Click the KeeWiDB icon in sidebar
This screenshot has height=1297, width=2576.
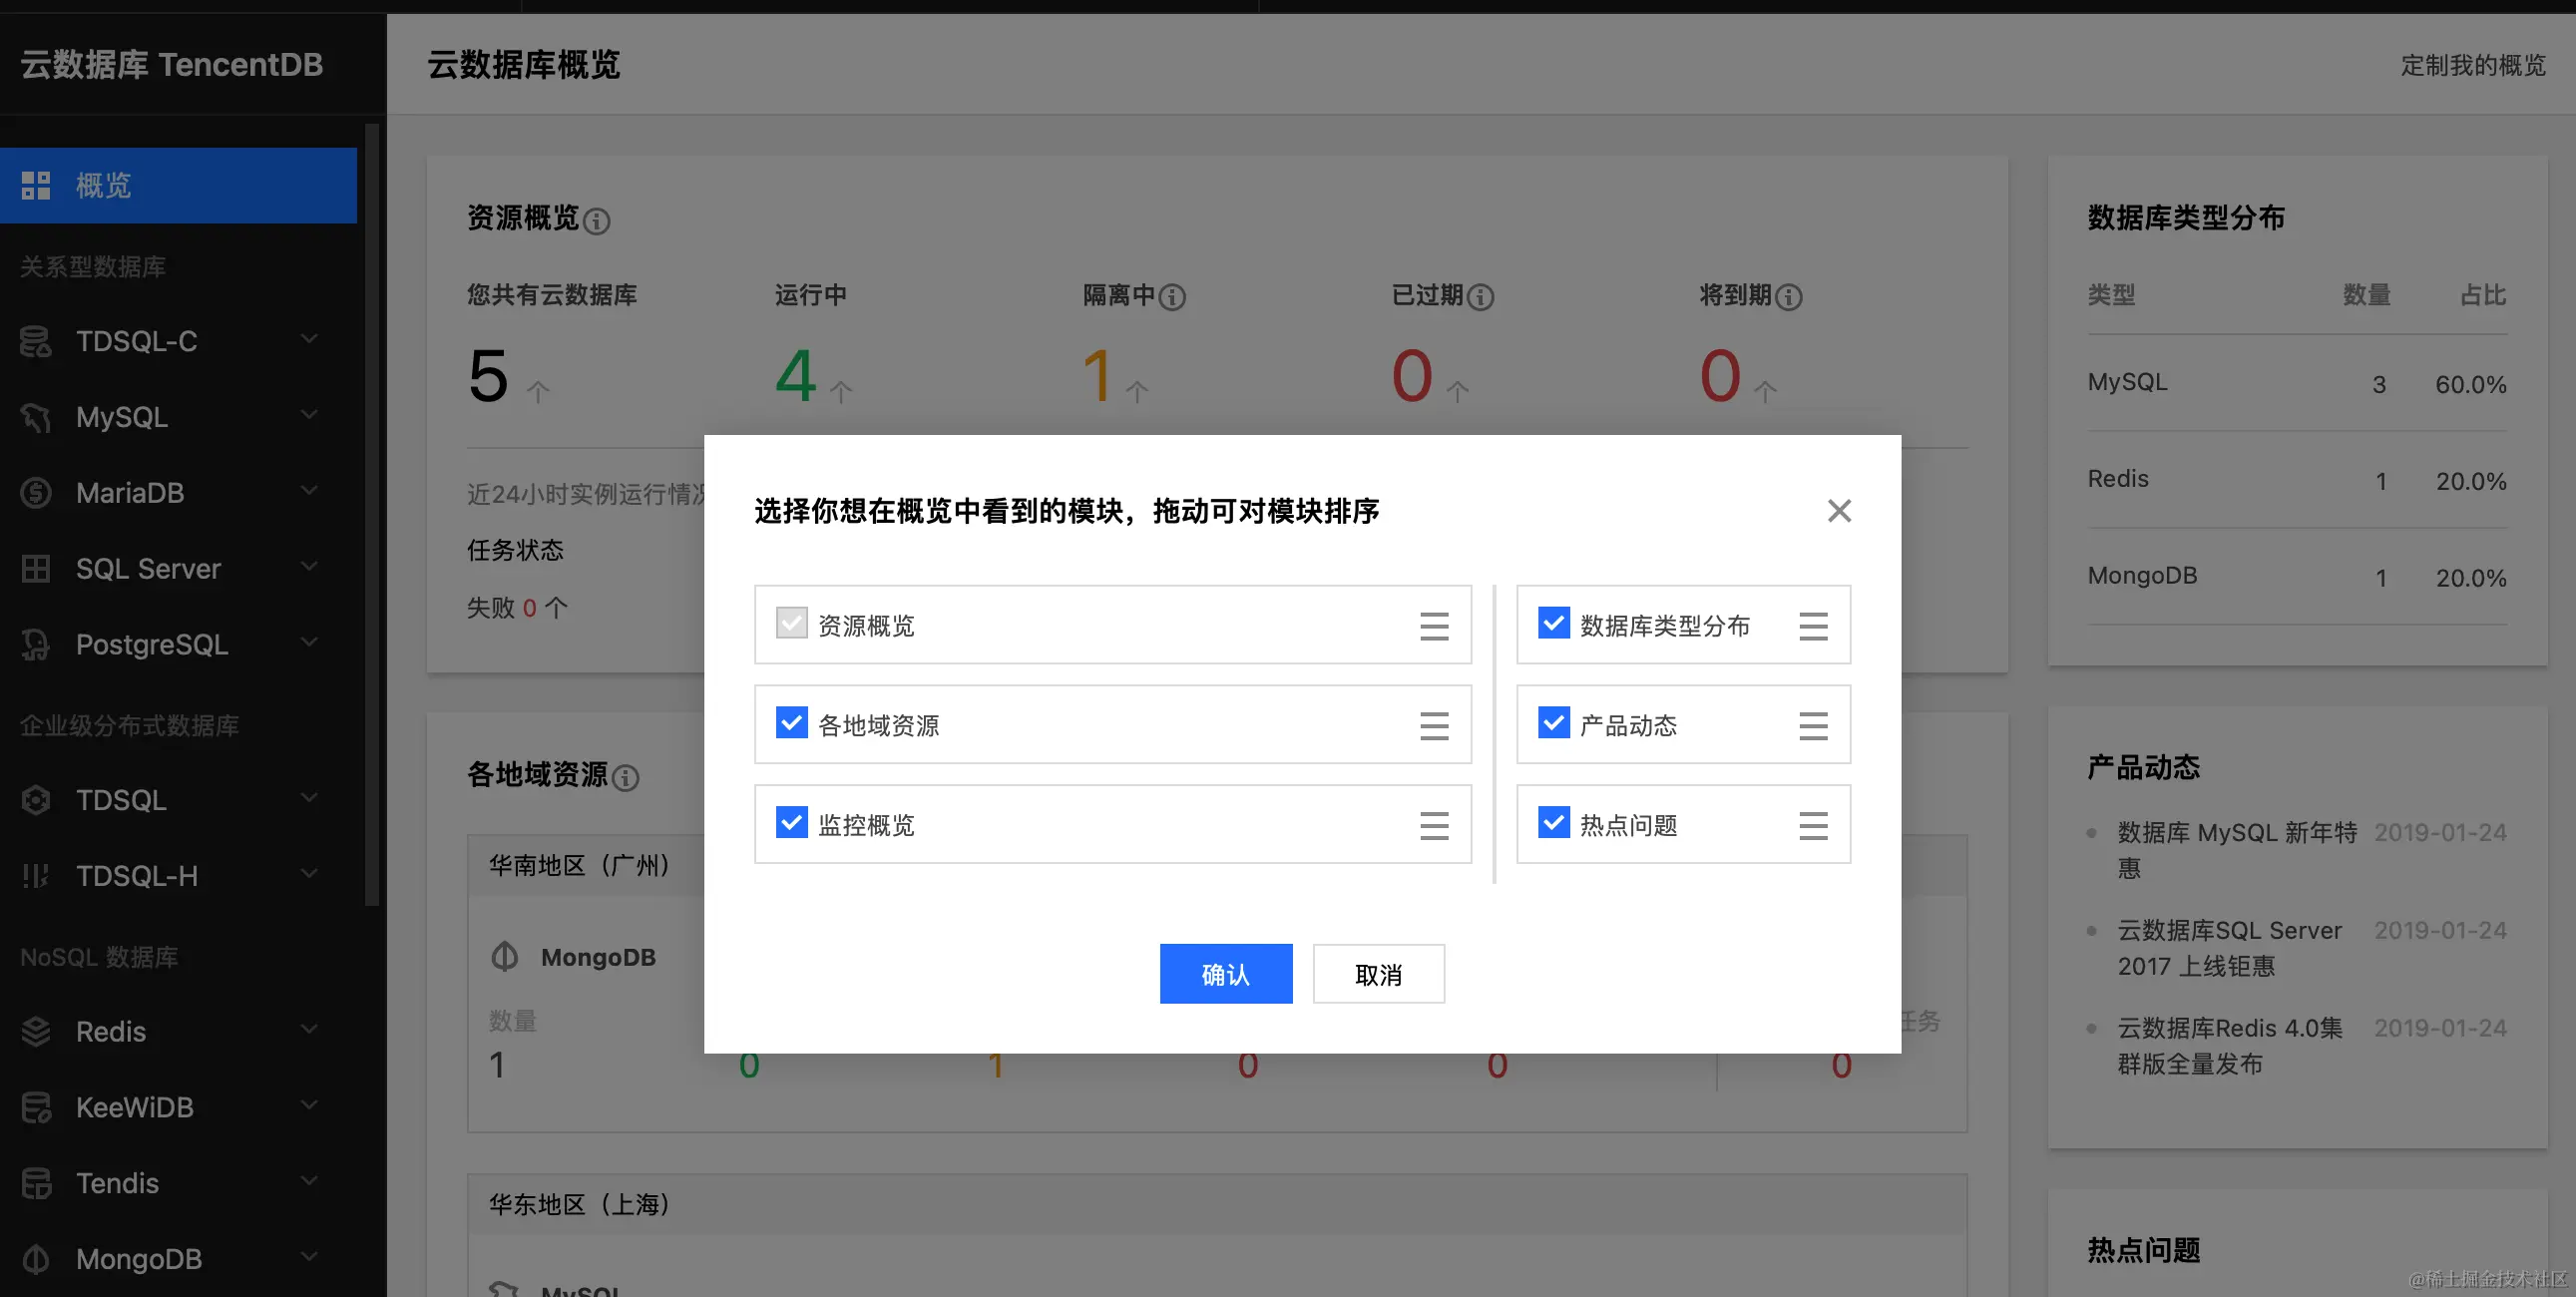[x=36, y=1107]
